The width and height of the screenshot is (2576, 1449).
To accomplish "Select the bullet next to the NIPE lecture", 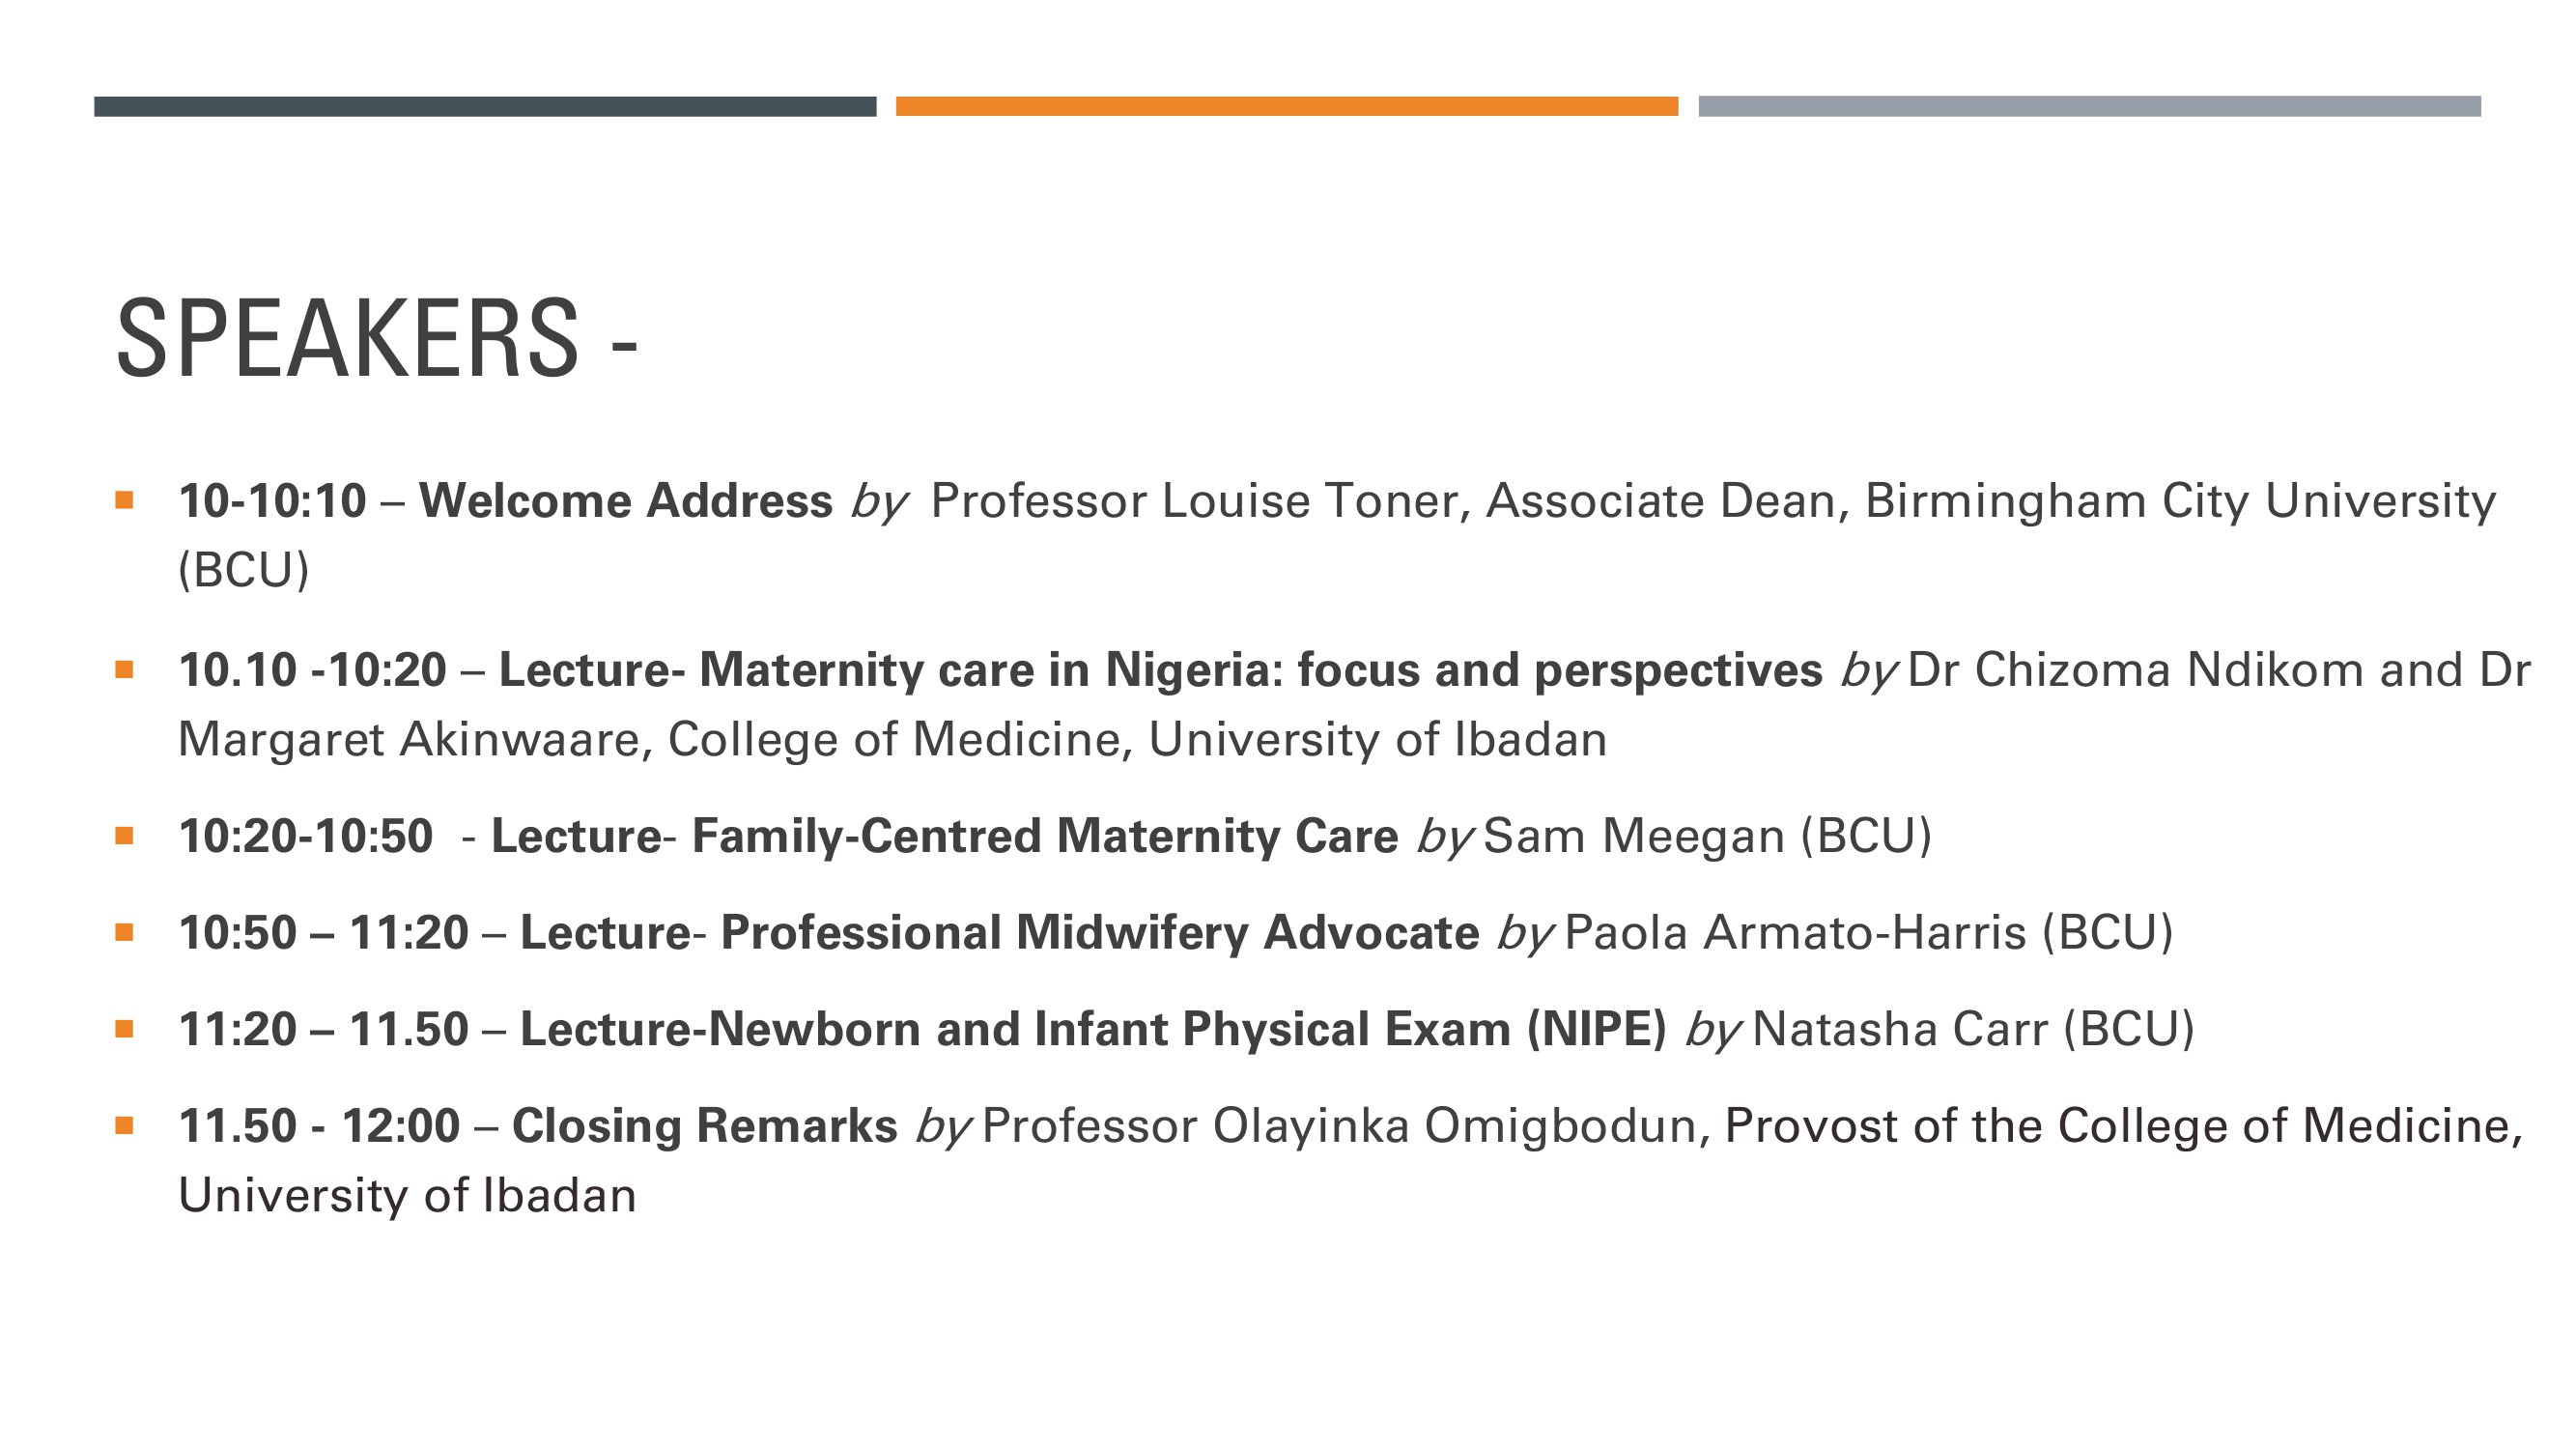I will click(x=124, y=1028).
